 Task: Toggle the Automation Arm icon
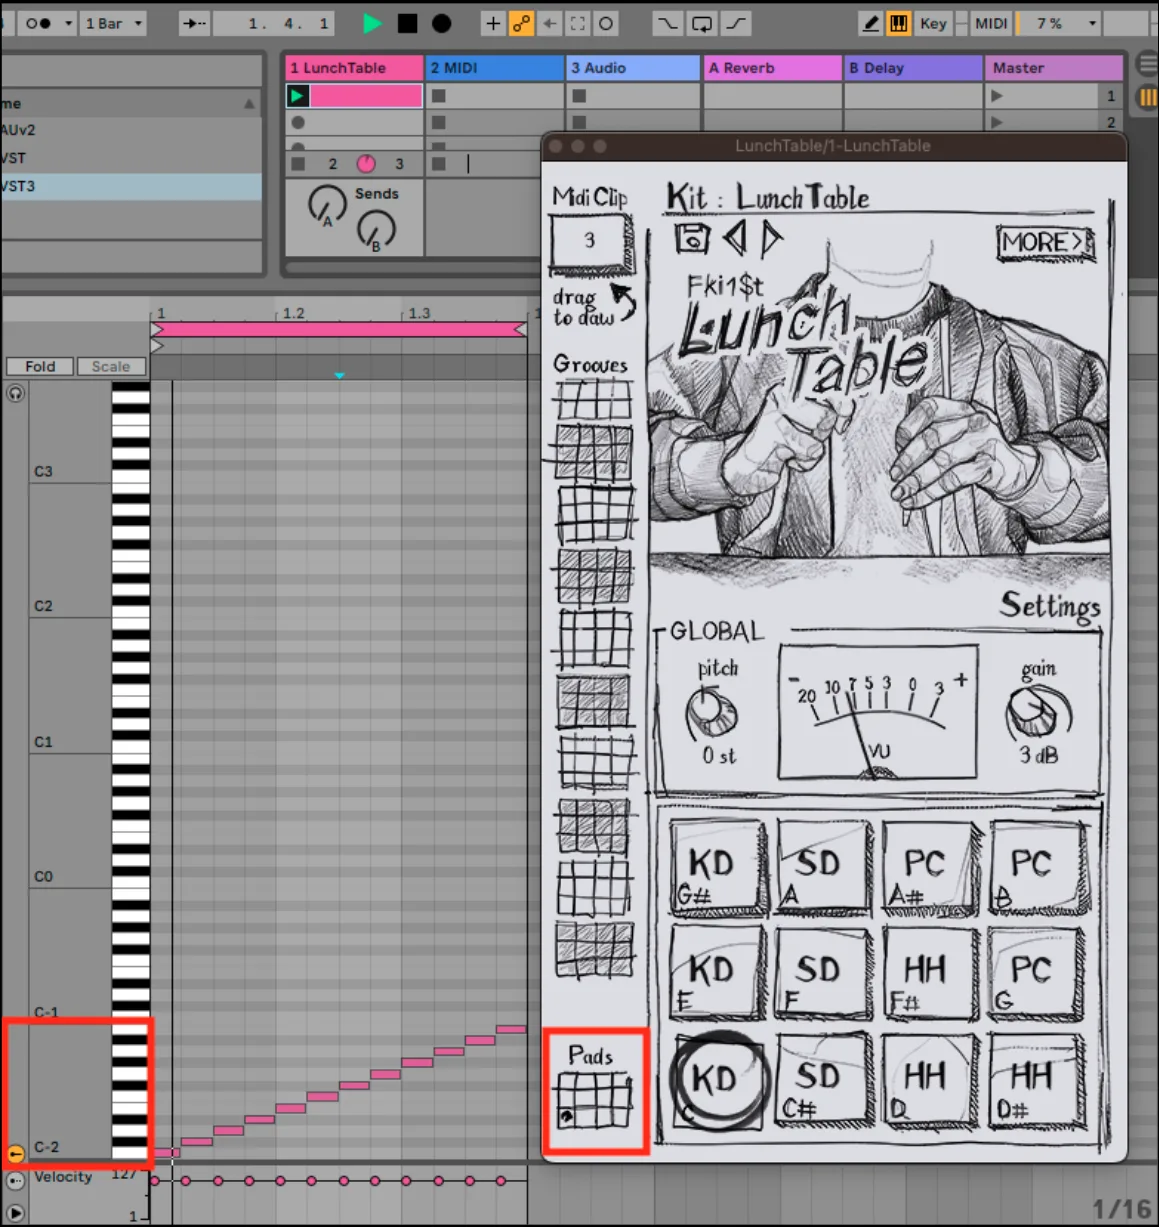tap(521, 23)
